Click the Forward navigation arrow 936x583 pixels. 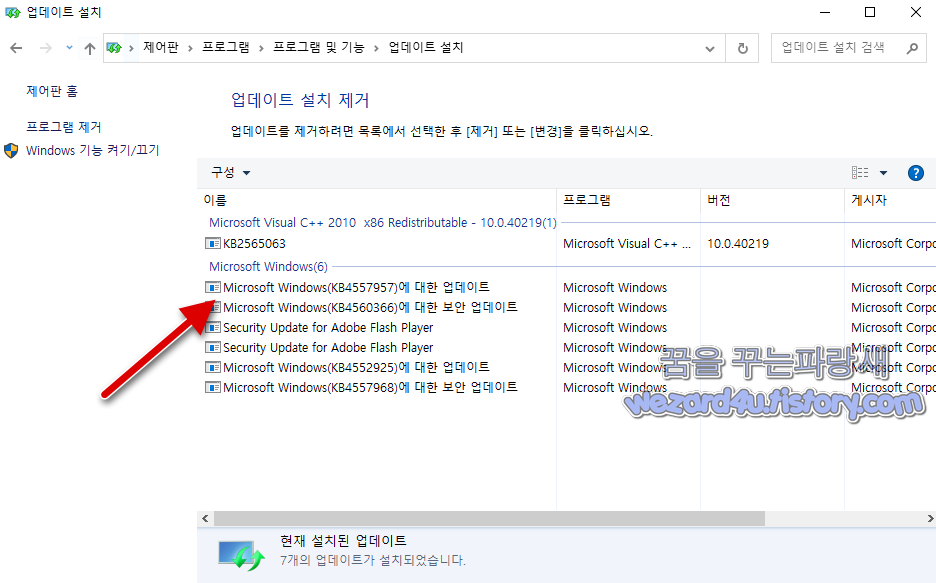click(45, 48)
